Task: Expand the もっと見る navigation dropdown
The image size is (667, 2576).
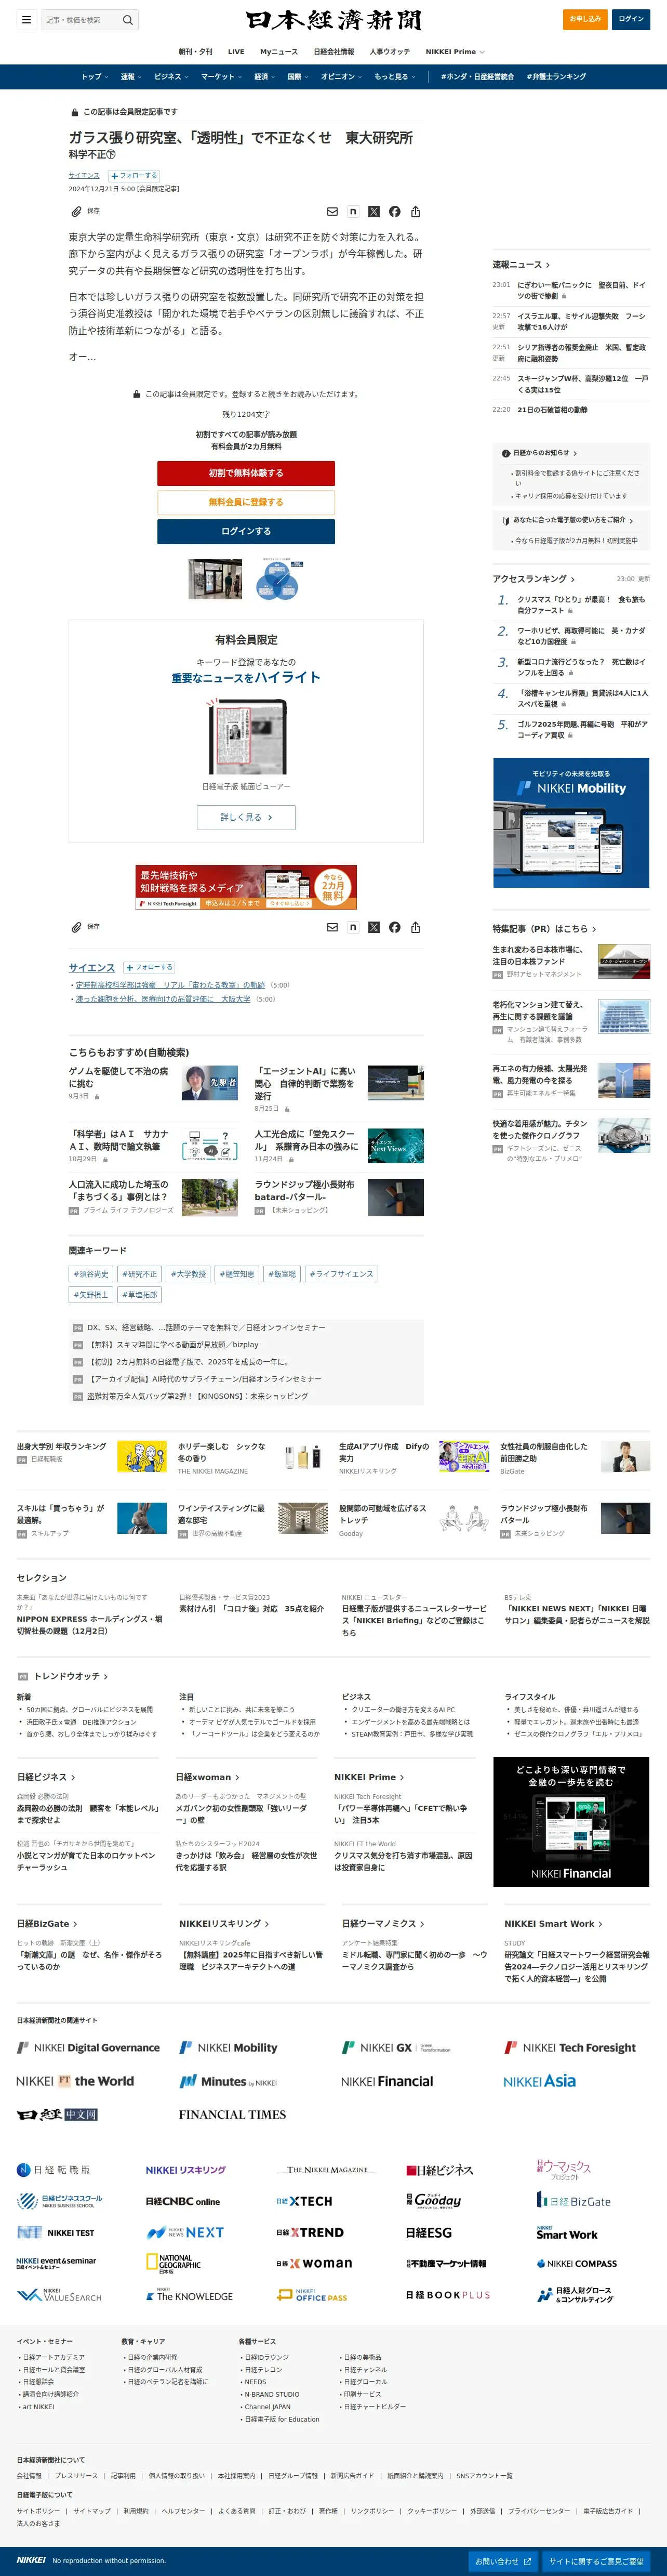Action: tap(394, 77)
